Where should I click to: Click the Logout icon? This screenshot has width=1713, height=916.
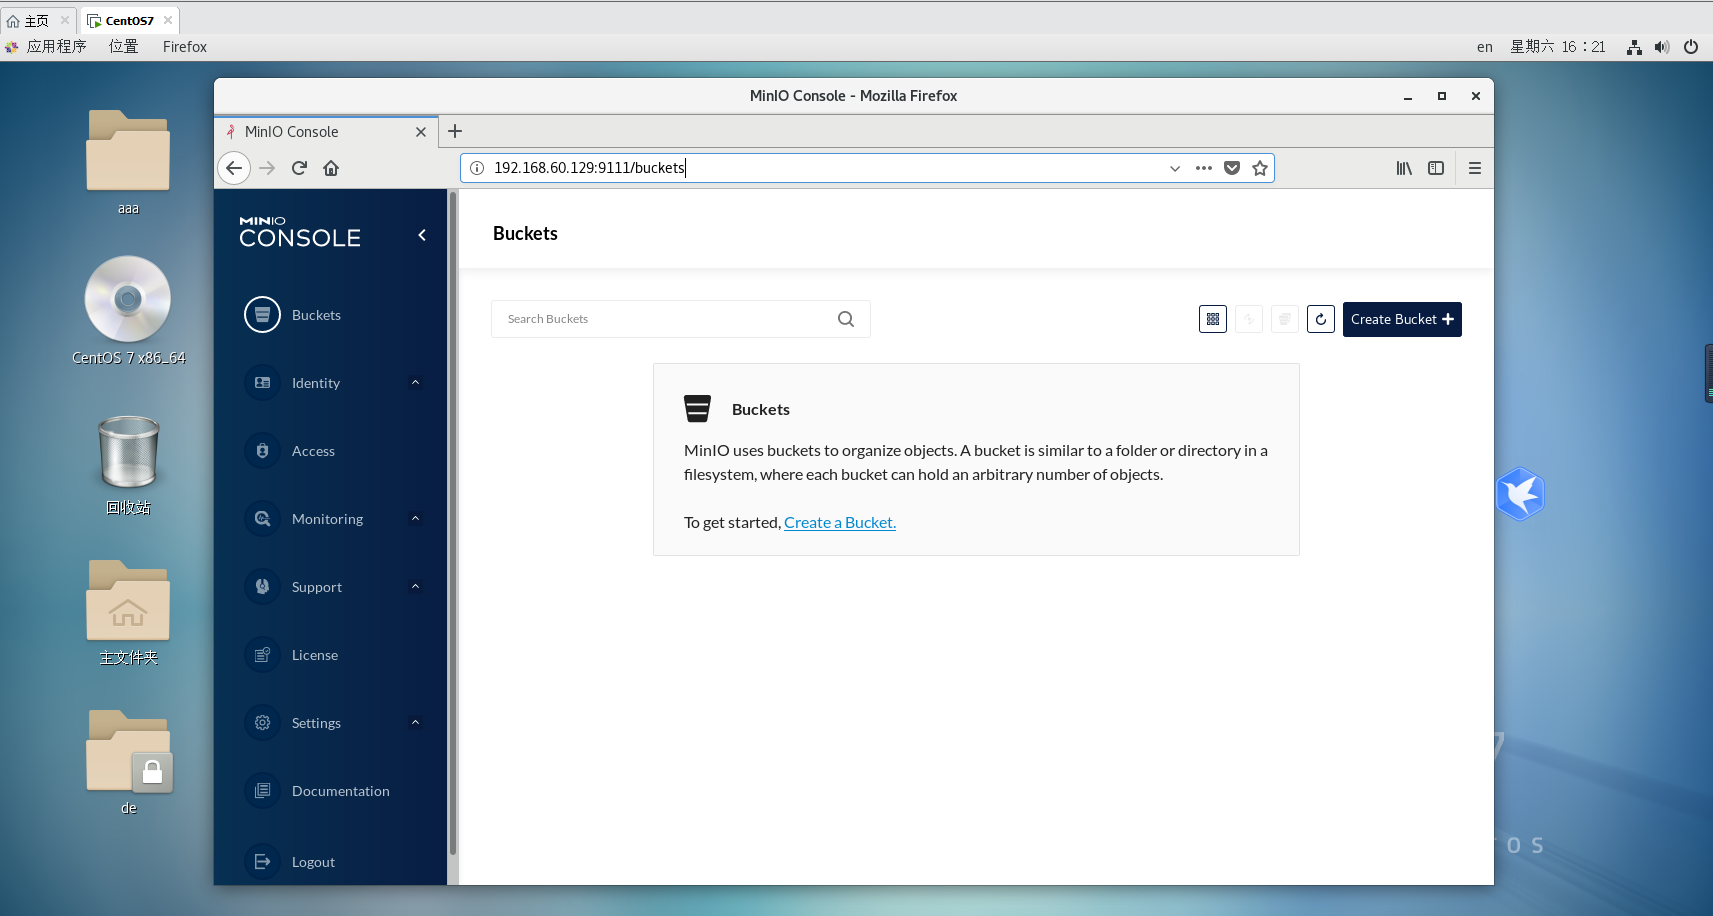pos(262,862)
